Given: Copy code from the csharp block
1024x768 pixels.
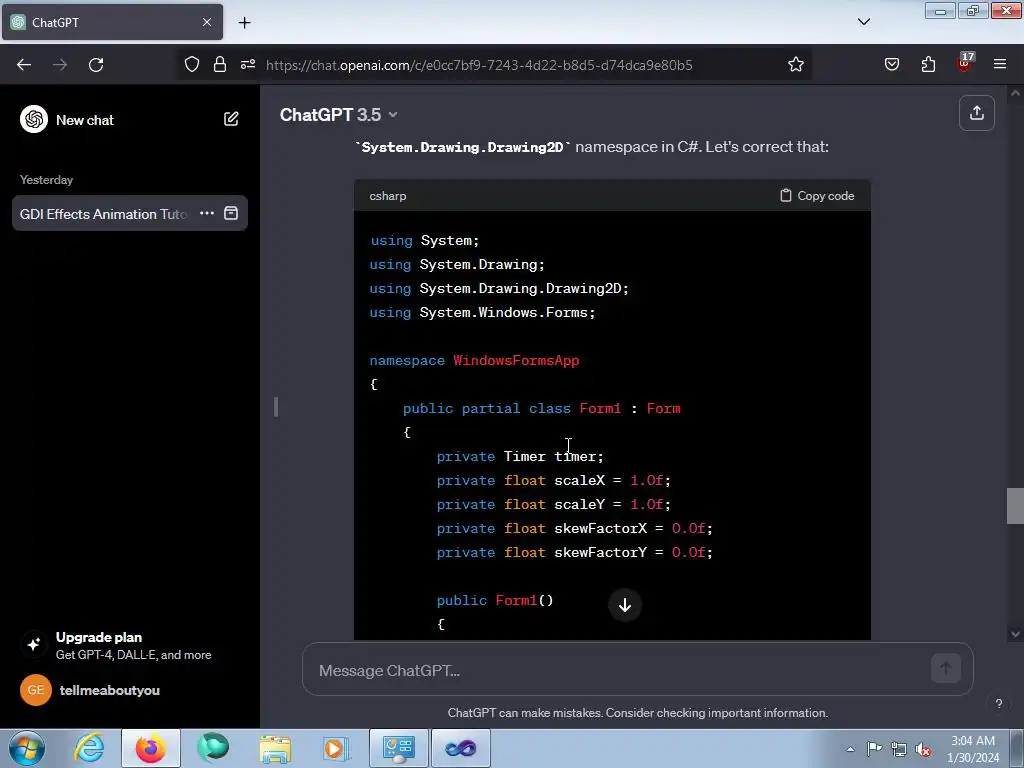Looking at the screenshot, I should (817, 196).
